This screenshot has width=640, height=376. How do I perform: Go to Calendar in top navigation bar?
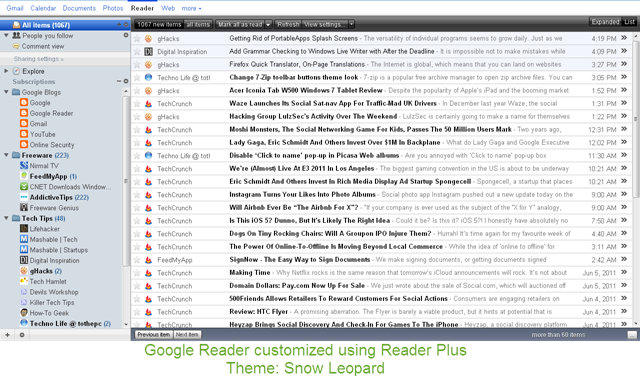coord(43,8)
